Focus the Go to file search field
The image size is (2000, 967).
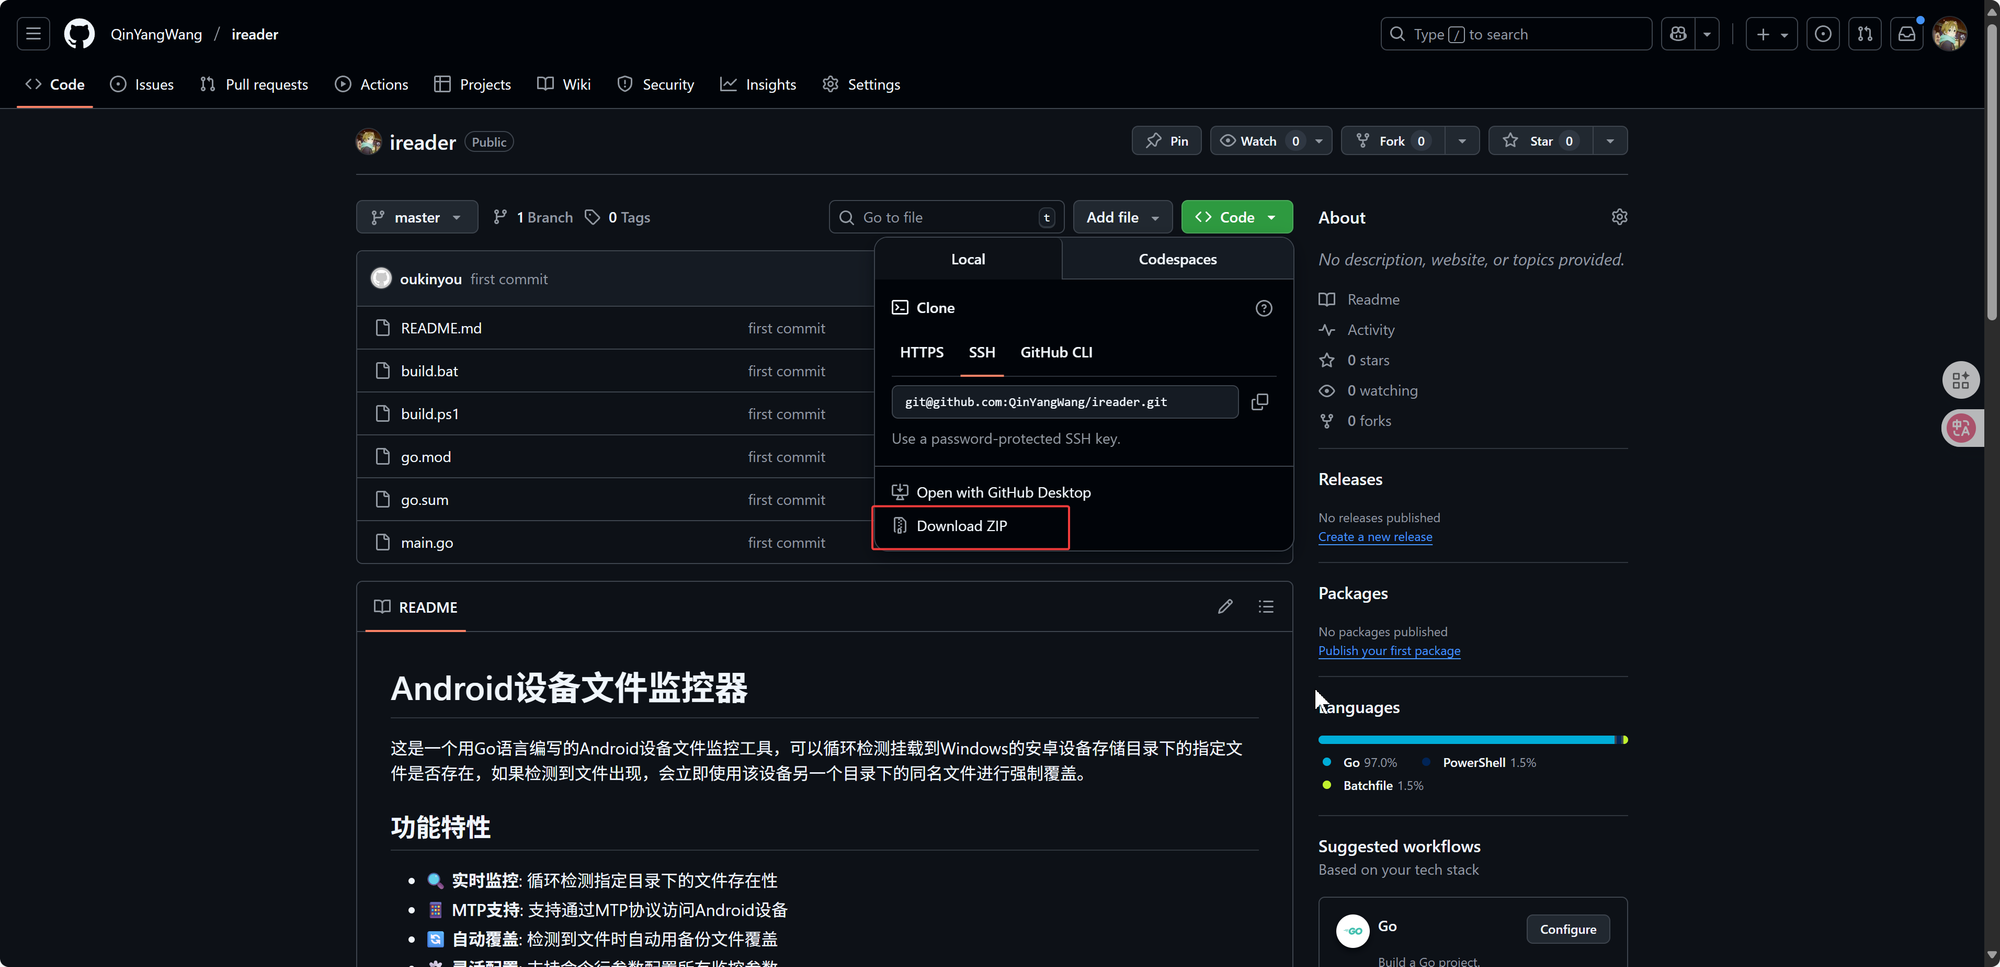[x=946, y=217]
